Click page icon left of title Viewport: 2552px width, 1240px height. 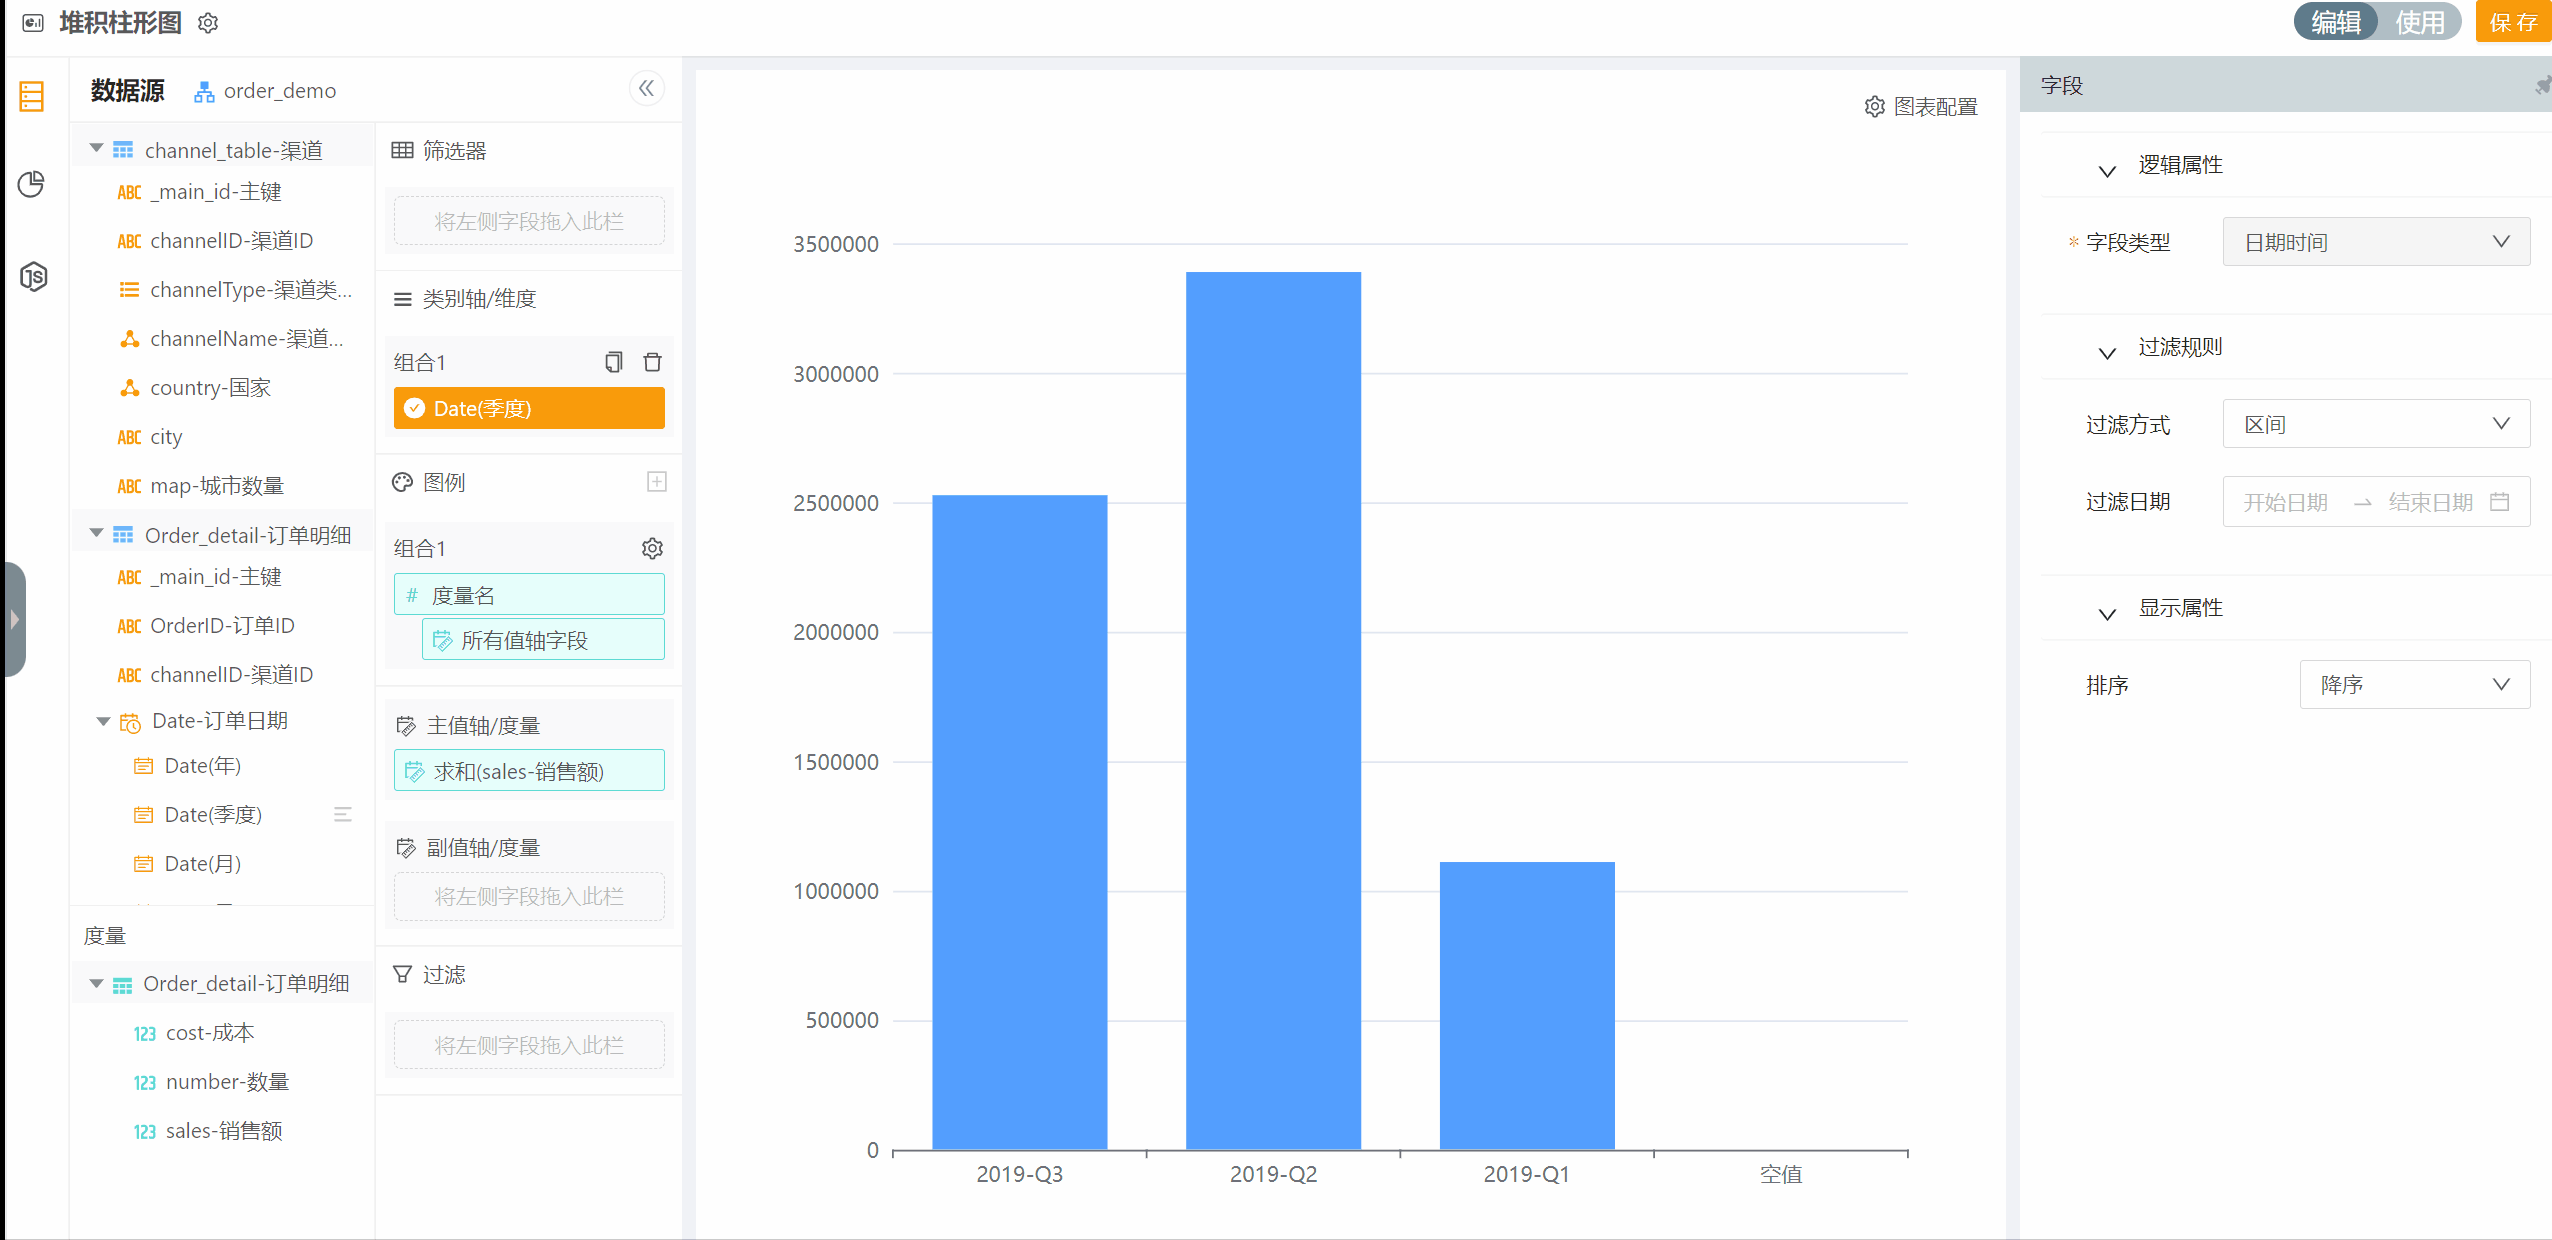(33, 23)
